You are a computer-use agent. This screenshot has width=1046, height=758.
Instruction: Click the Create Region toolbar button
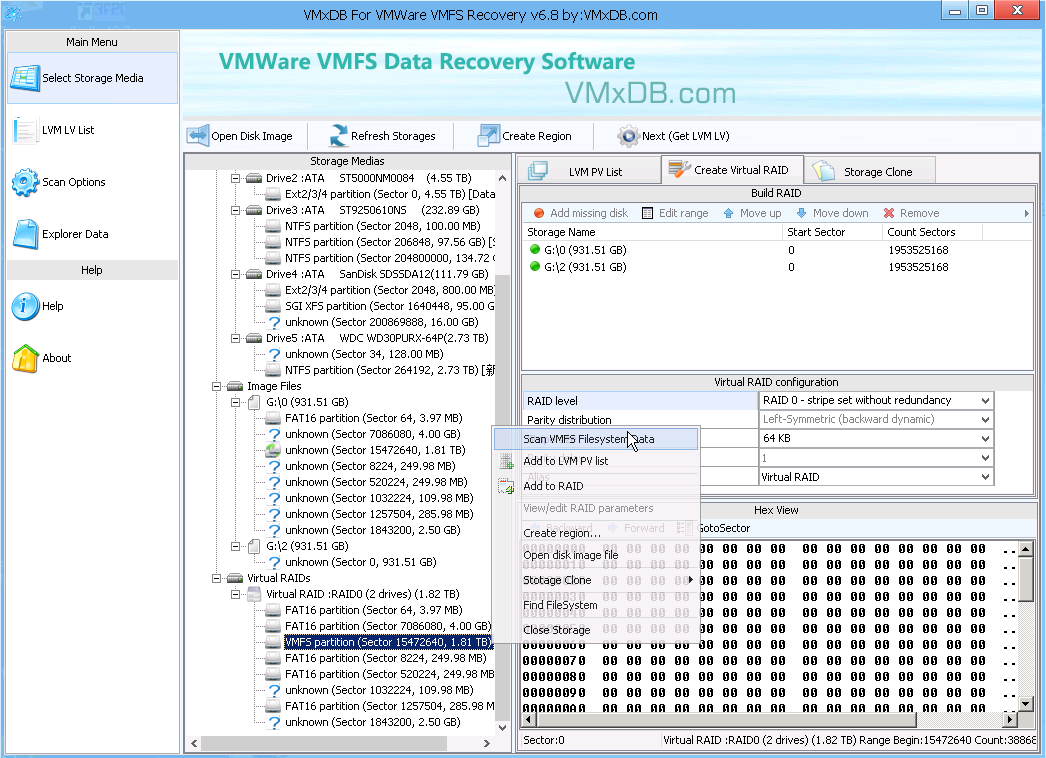[x=525, y=136]
